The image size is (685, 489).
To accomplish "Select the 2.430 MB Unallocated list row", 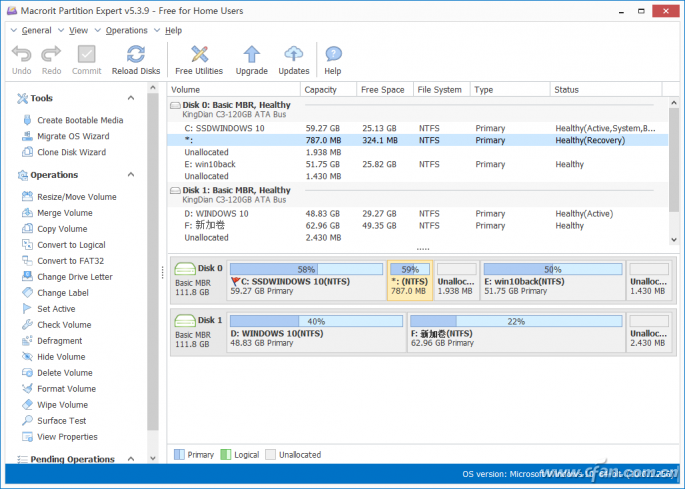I will tap(418, 238).
